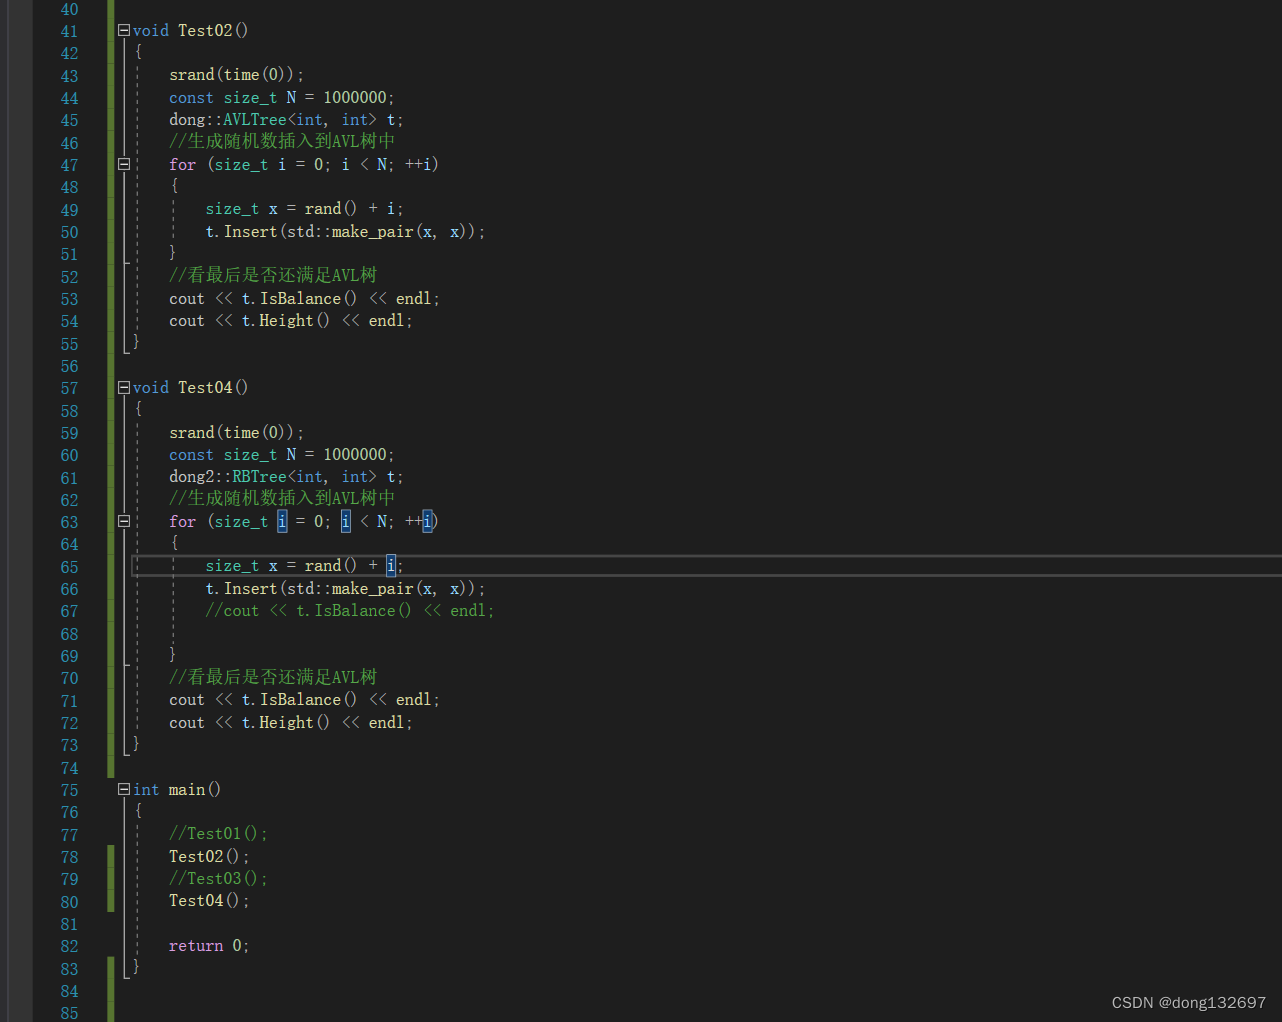
Task: Click 'cout << t.Height() << endl;' on line 72
Action: pyautogui.click(x=291, y=723)
